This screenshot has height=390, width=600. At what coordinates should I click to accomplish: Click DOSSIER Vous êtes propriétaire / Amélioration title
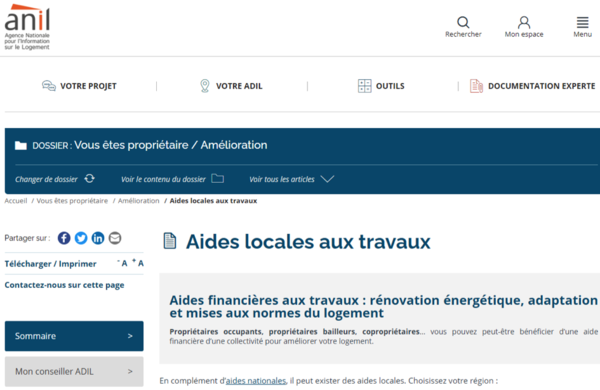coord(150,145)
